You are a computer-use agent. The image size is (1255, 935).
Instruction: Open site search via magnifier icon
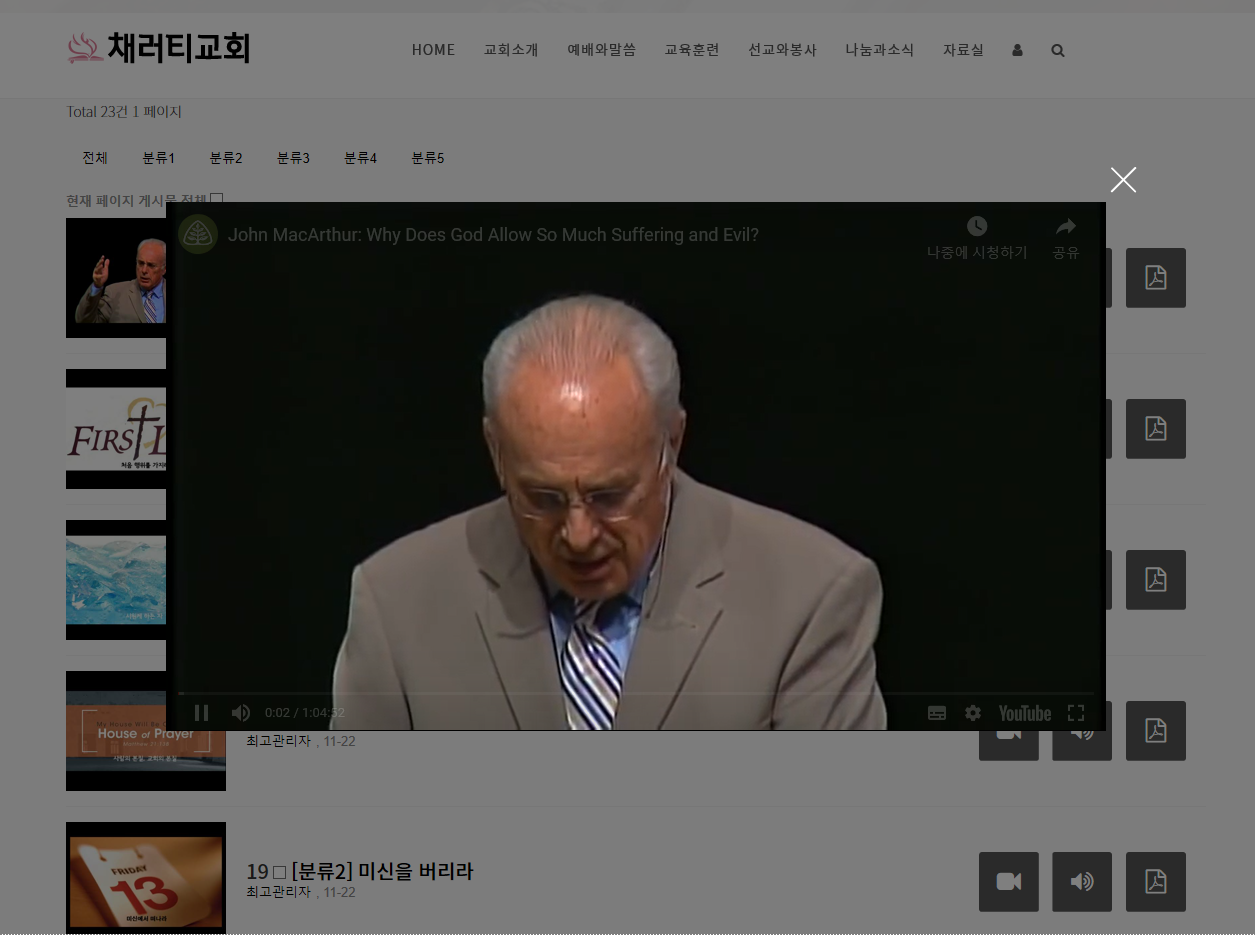coord(1058,50)
